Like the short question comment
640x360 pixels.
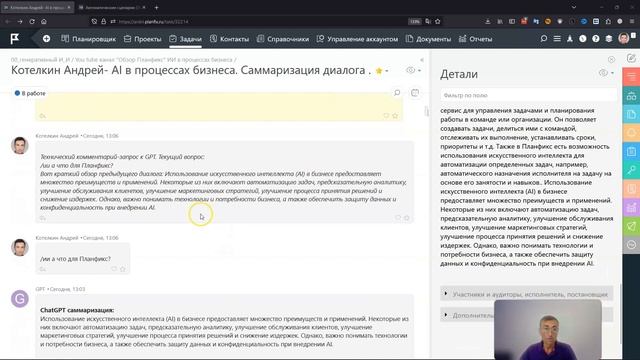(114, 269)
